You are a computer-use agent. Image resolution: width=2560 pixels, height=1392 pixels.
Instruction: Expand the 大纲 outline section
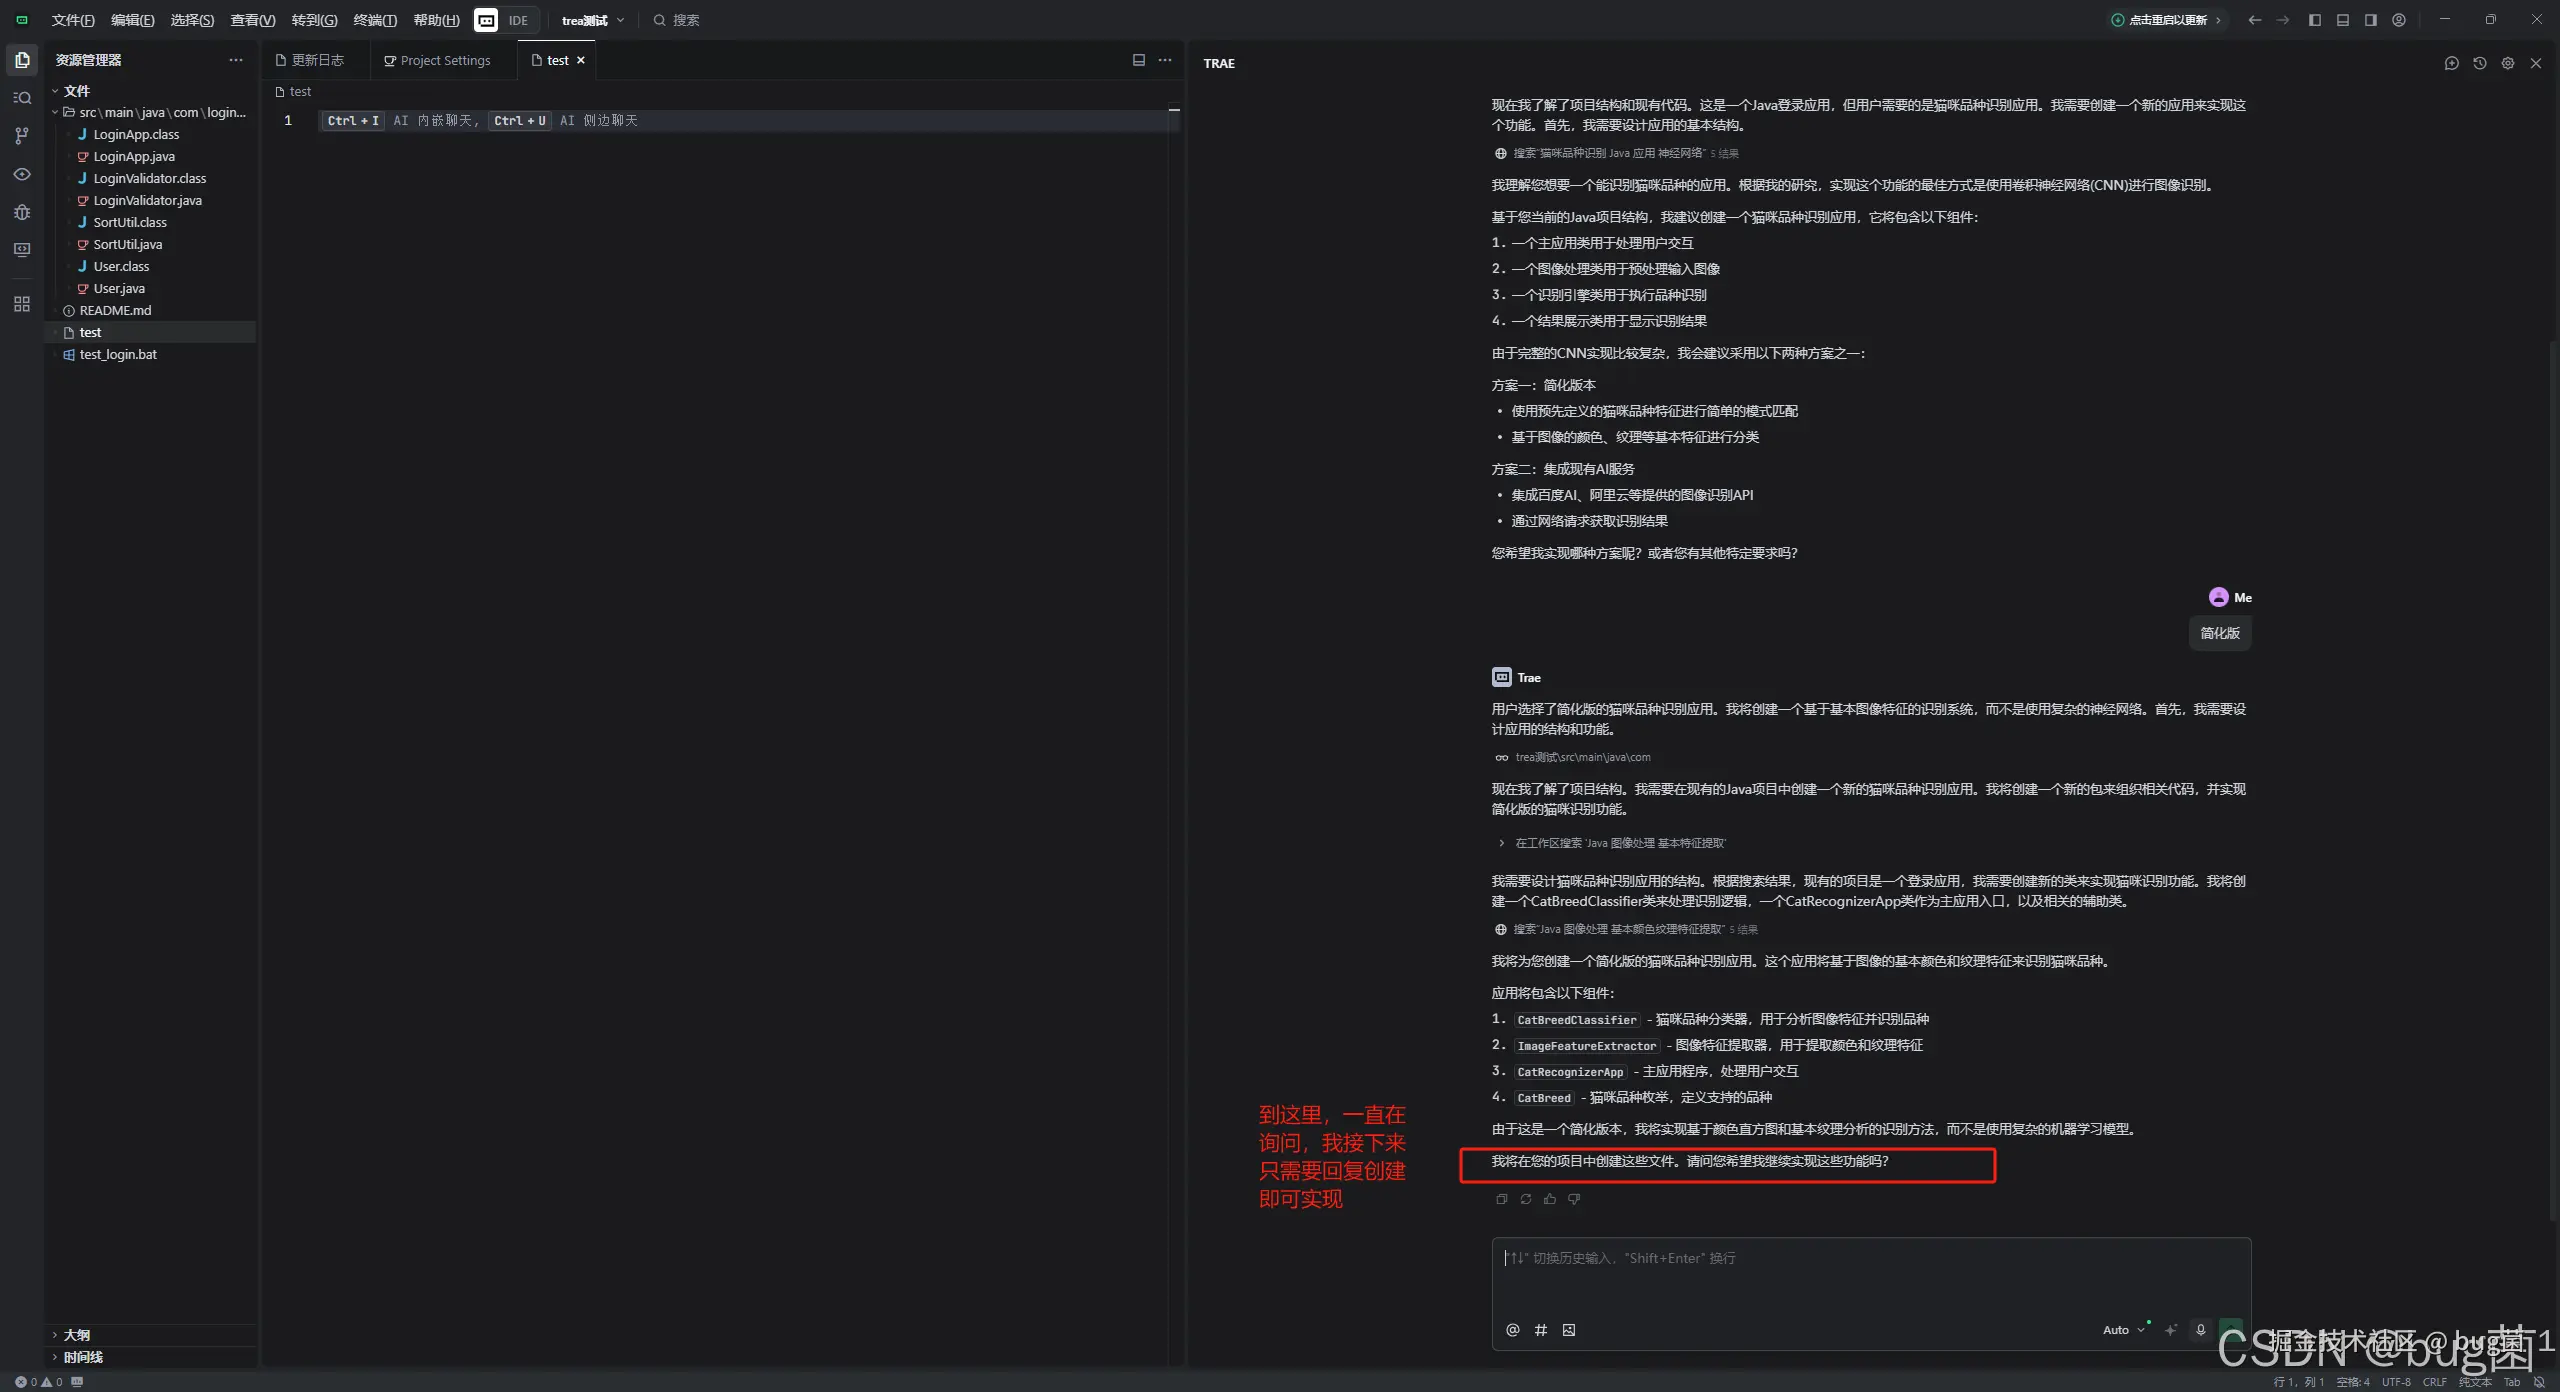[76, 1335]
